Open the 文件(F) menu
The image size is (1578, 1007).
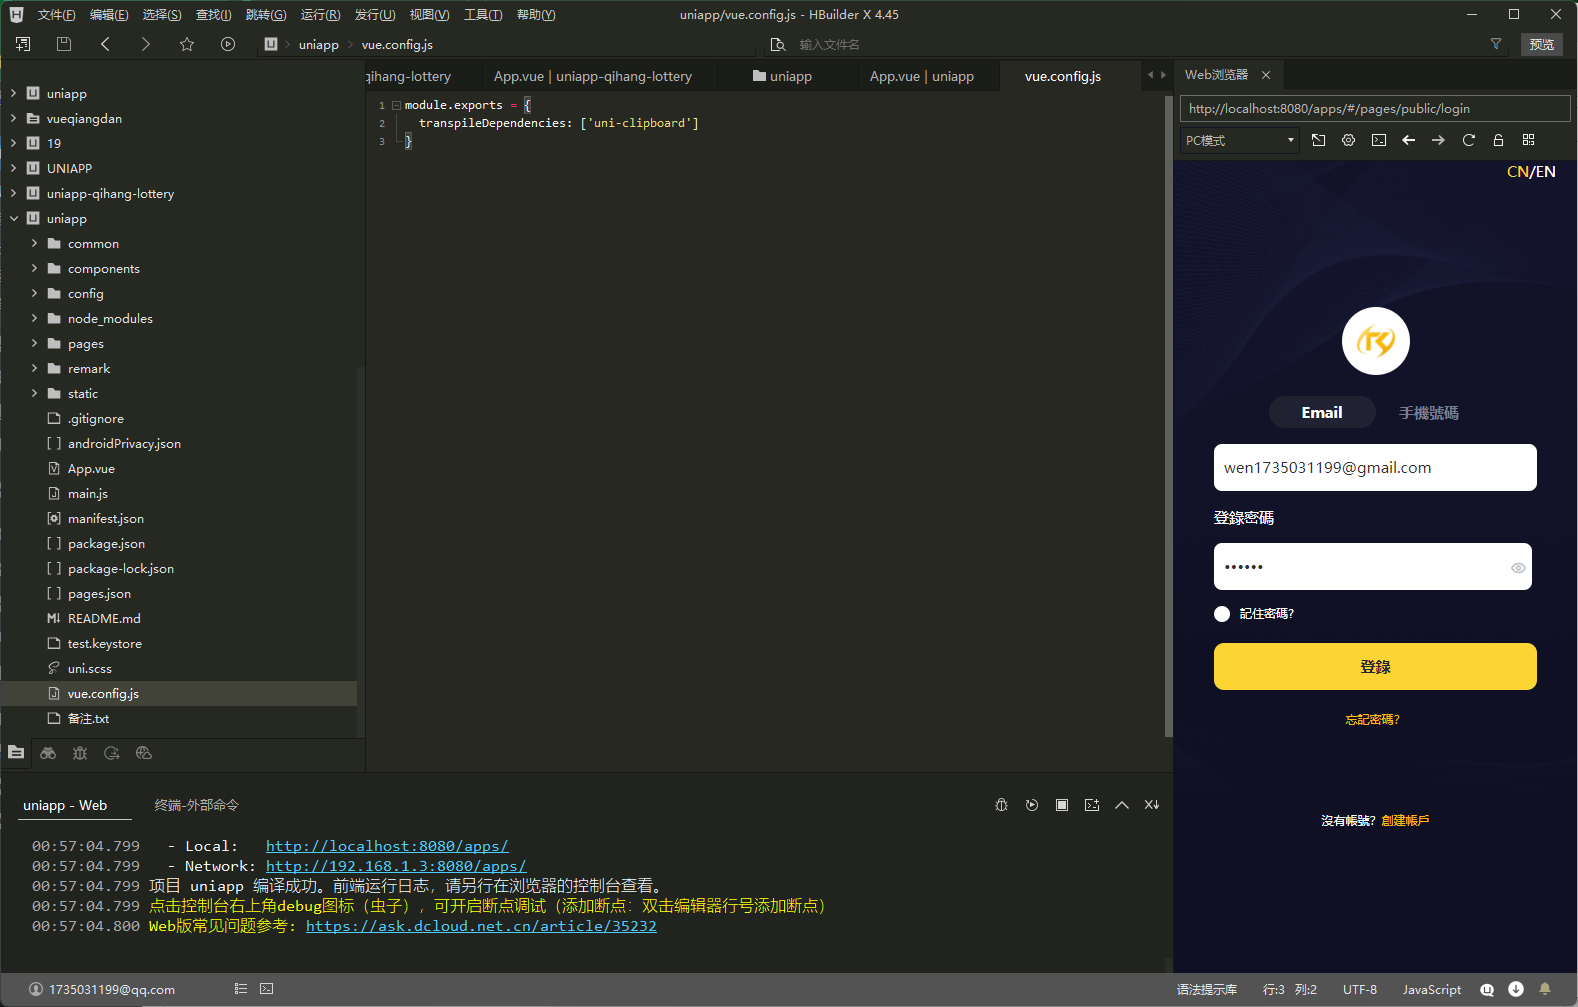tap(56, 15)
